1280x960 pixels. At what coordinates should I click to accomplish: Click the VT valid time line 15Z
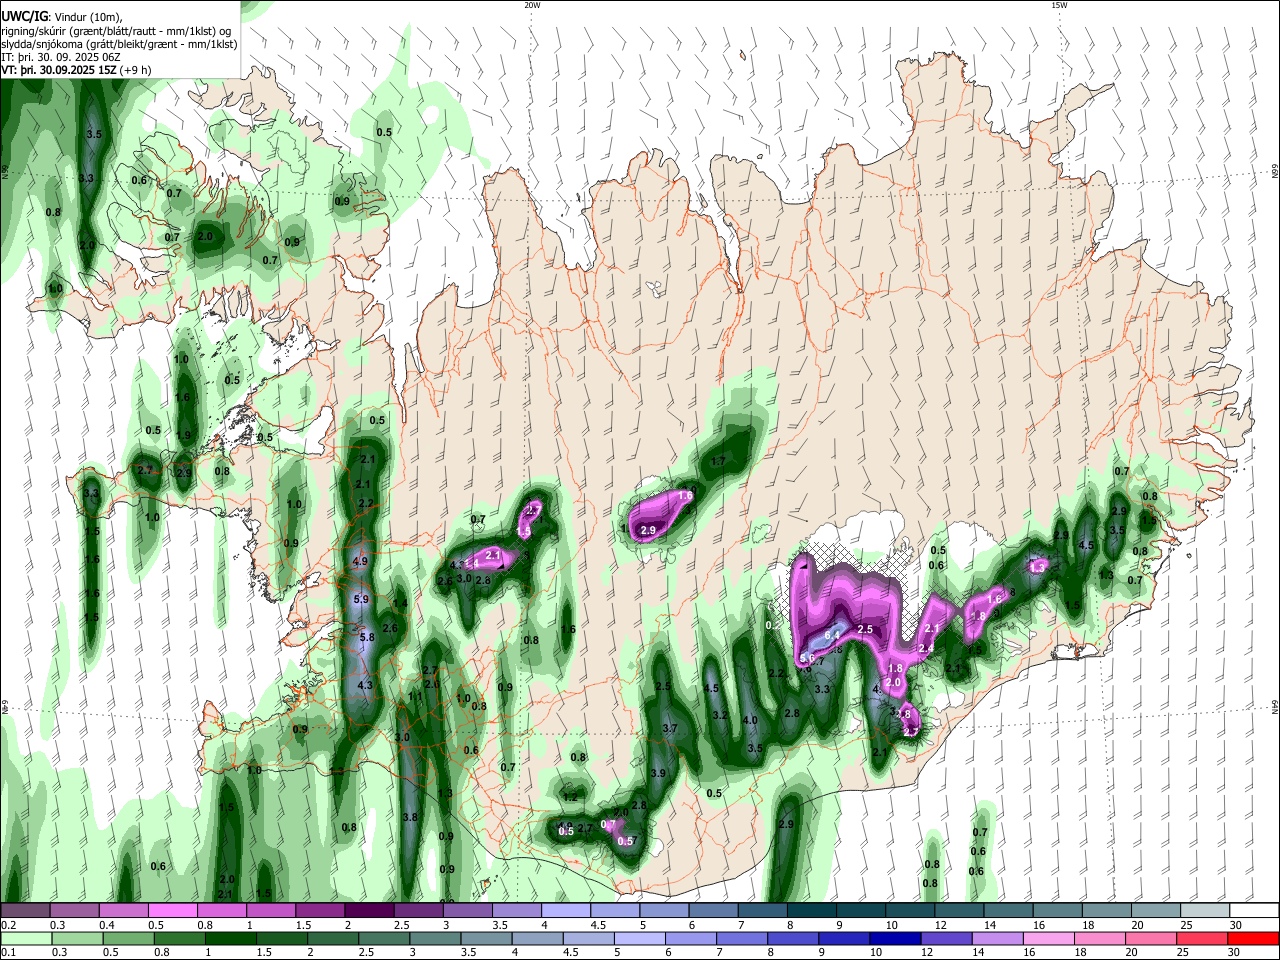[x=76, y=70]
